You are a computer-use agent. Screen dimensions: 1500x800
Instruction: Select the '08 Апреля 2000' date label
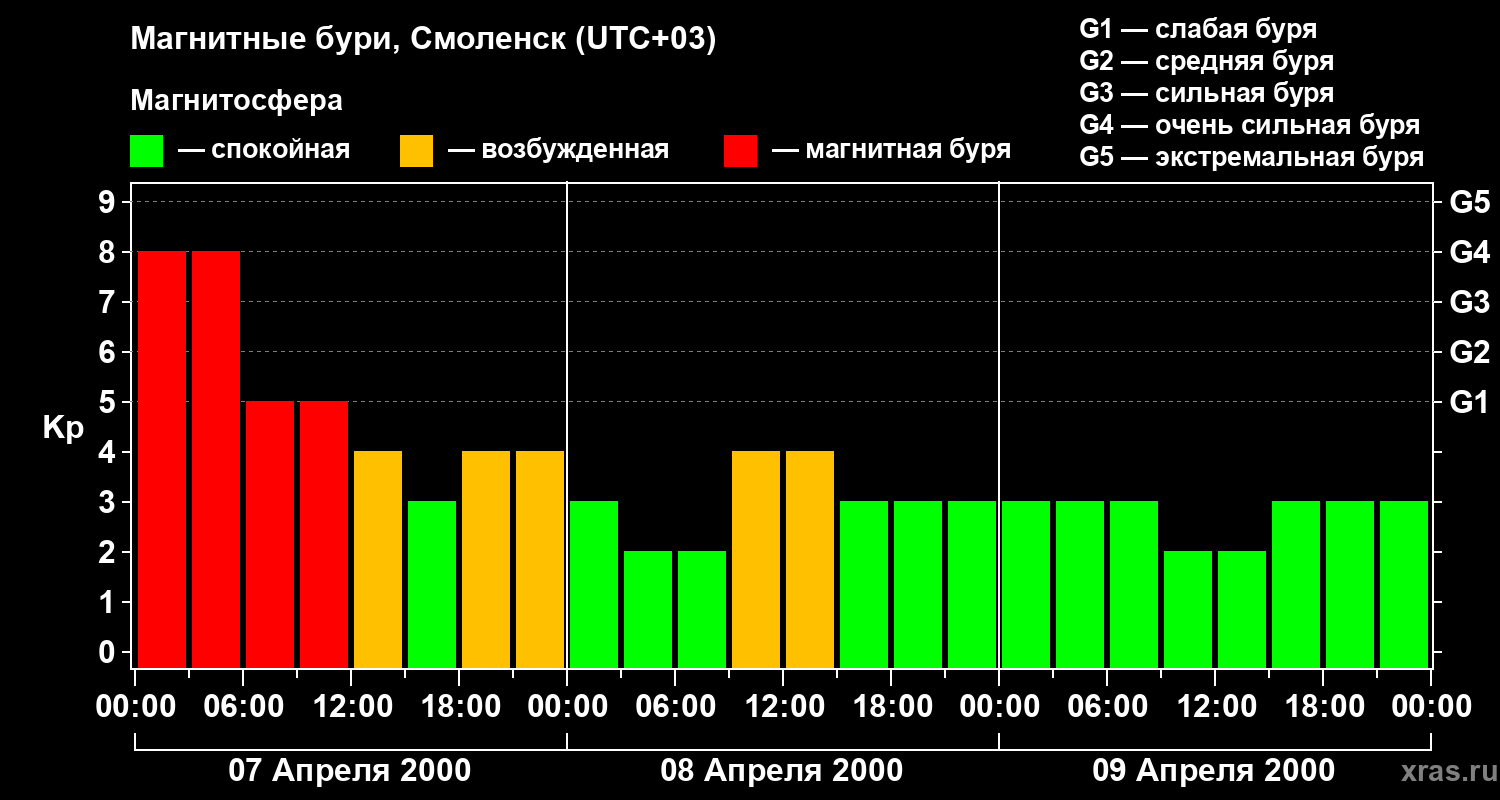pos(782,771)
